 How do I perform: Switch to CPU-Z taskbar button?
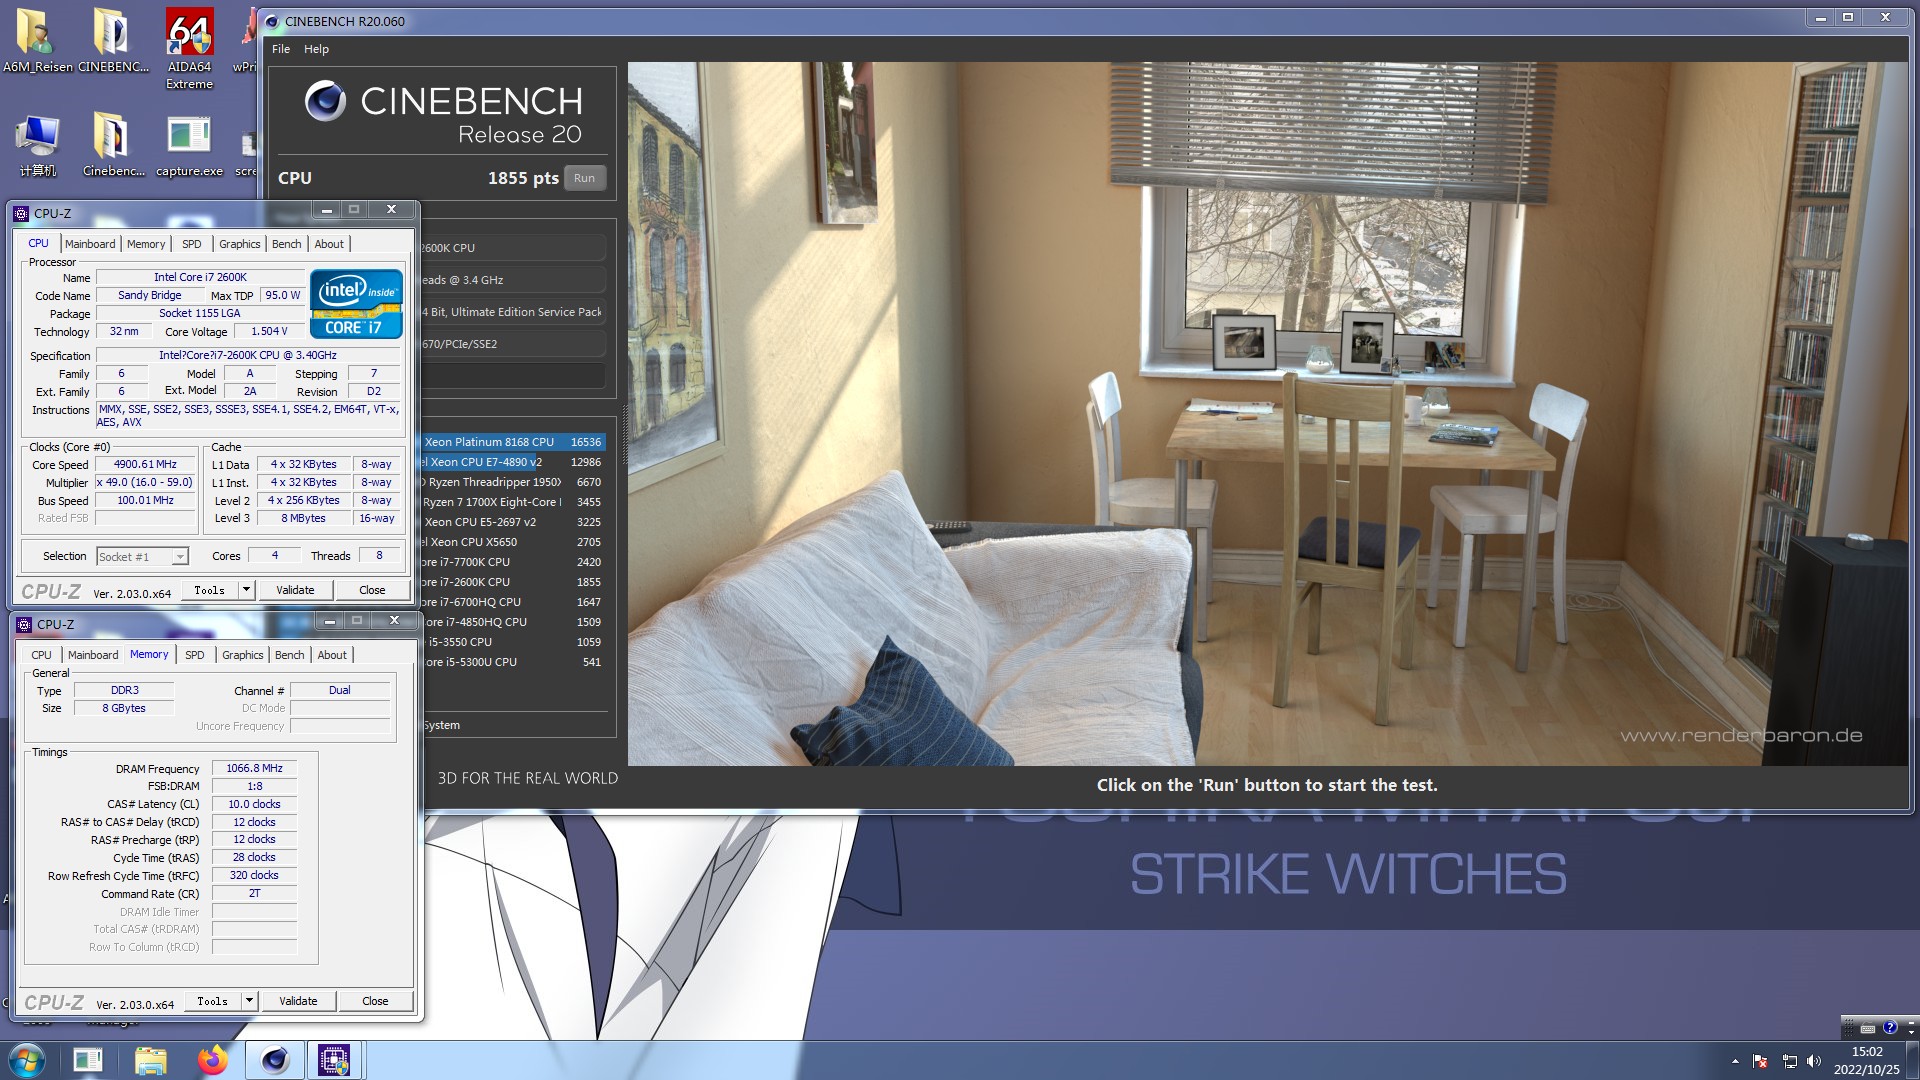pyautogui.click(x=334, y=1060)
